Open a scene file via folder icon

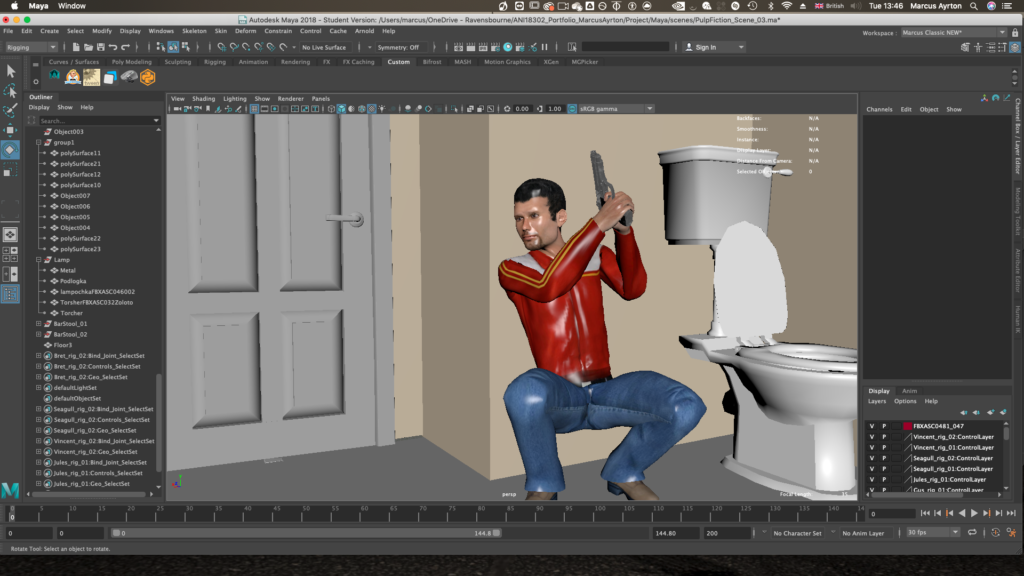pos(88,47)
